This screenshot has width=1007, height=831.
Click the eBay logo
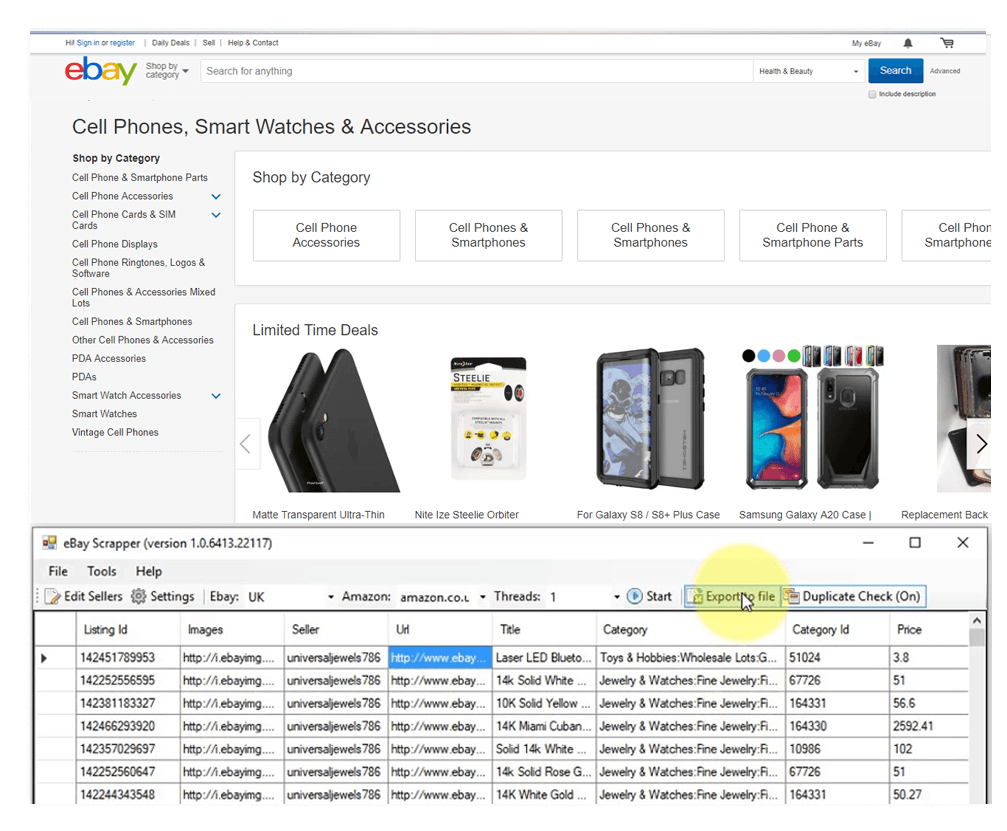101,70
